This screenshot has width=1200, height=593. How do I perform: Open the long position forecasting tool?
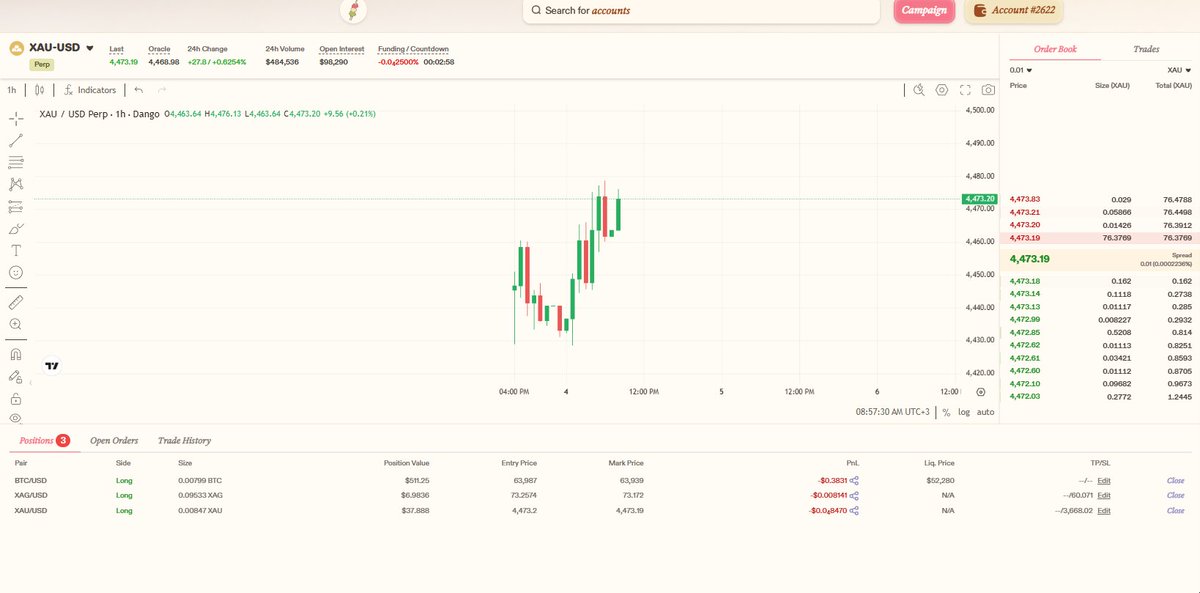pos(16,207)
